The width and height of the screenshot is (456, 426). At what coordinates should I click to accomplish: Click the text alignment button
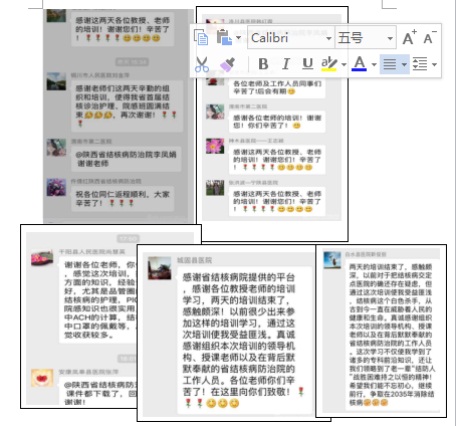[x=390, y=64]
